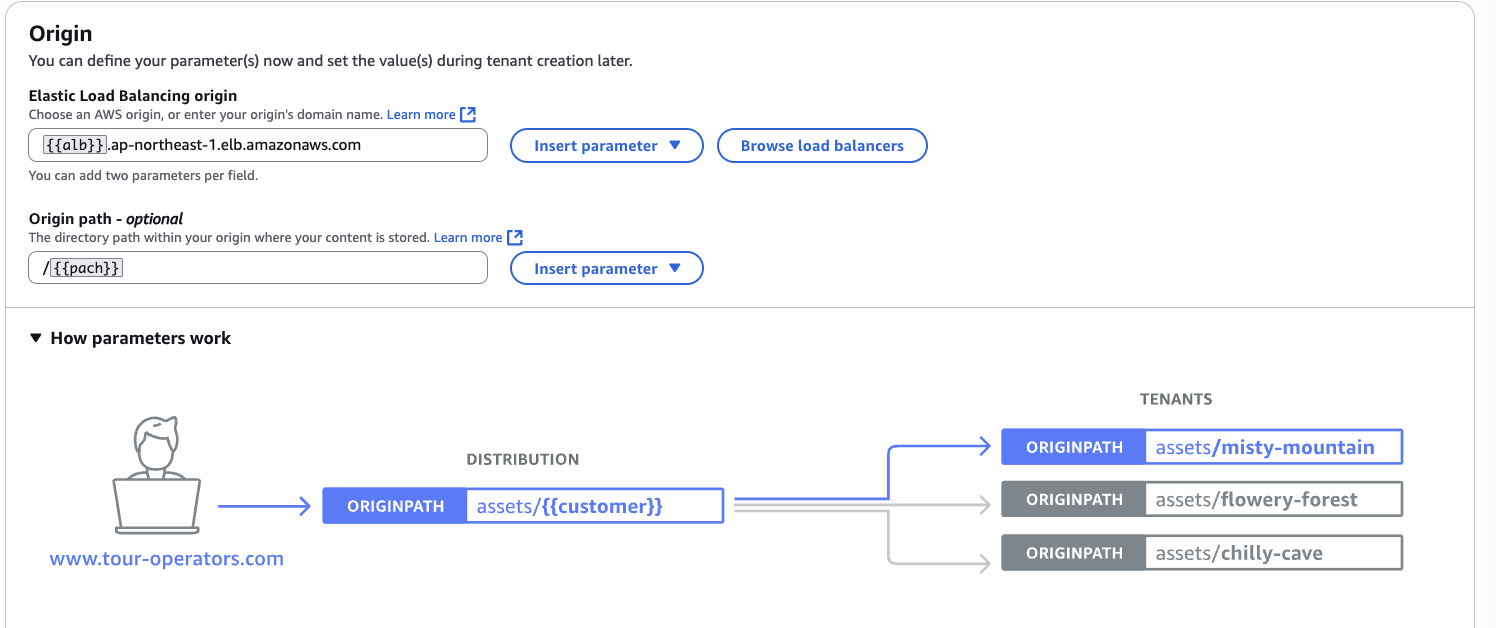Viewport: 1496px width, 628px height.
Task: Focus the Origin path input field
Action: click(x=300, y=268)
